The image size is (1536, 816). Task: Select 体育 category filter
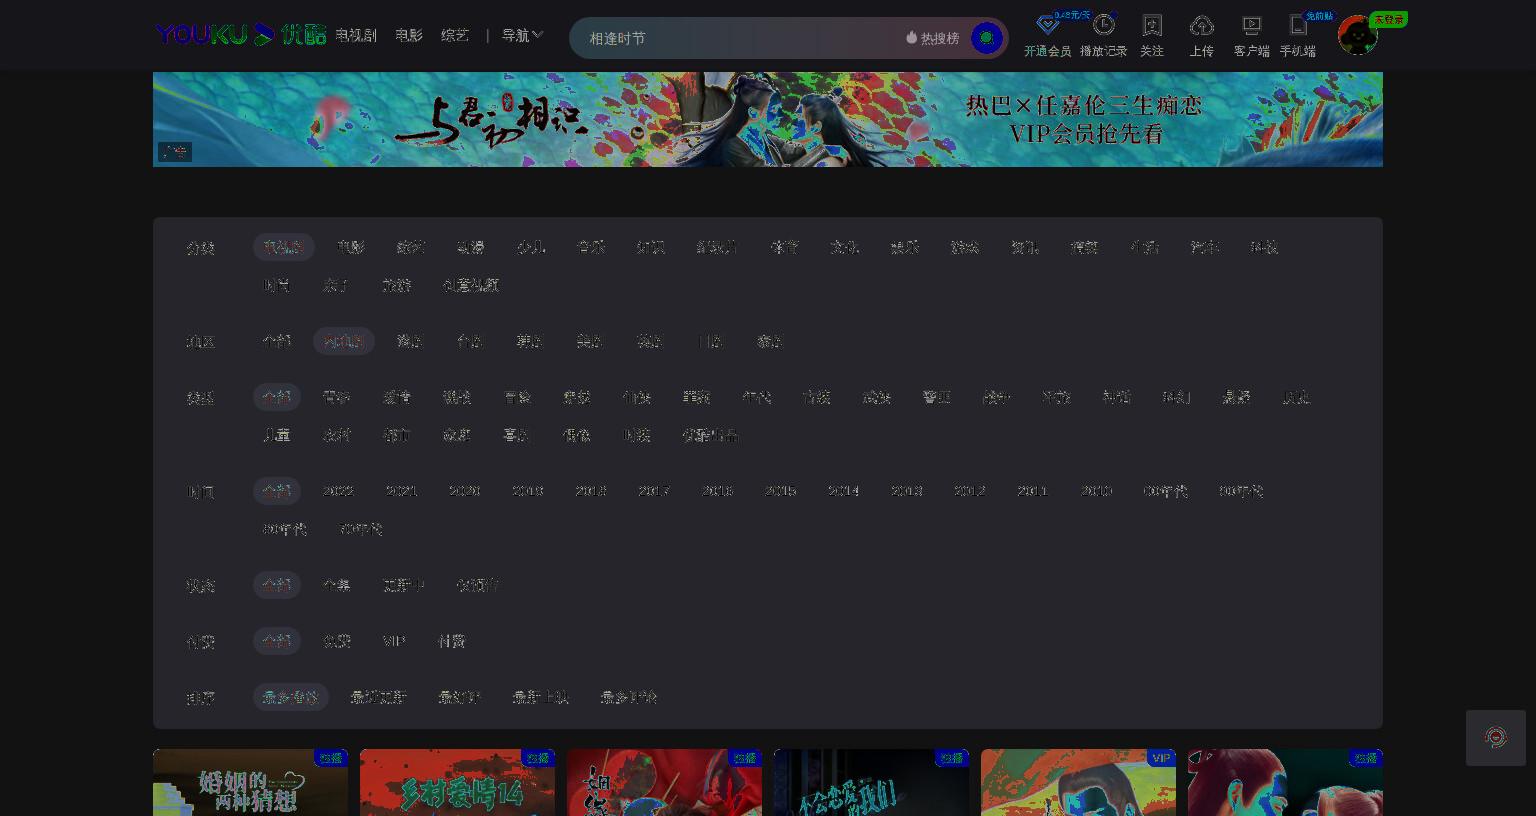785,247
